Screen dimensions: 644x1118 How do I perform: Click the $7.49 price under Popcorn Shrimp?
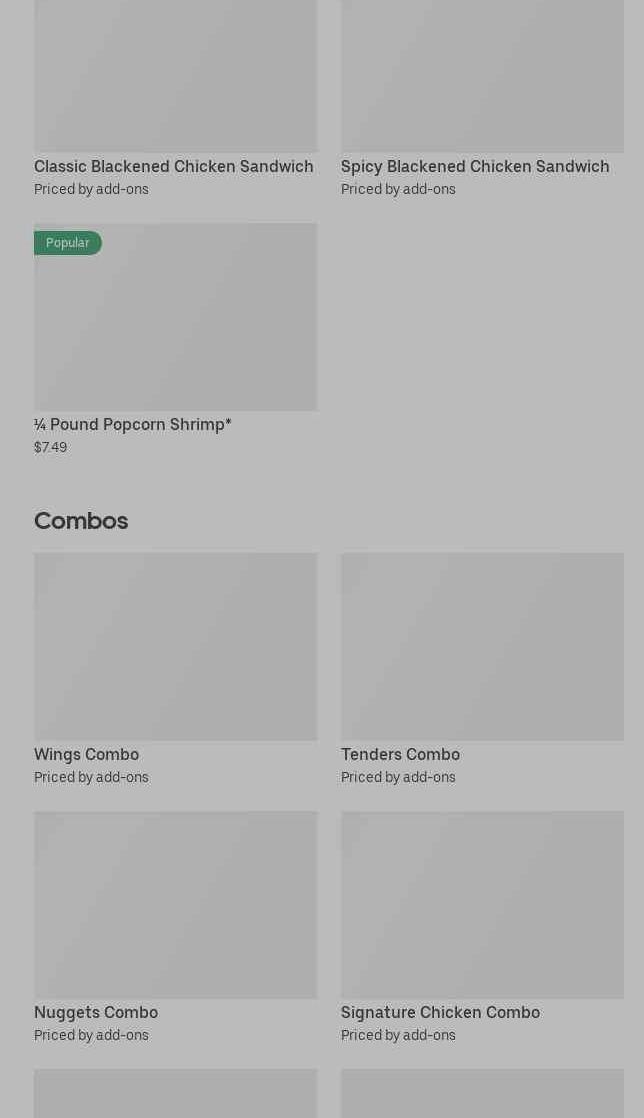coord(51,447)
